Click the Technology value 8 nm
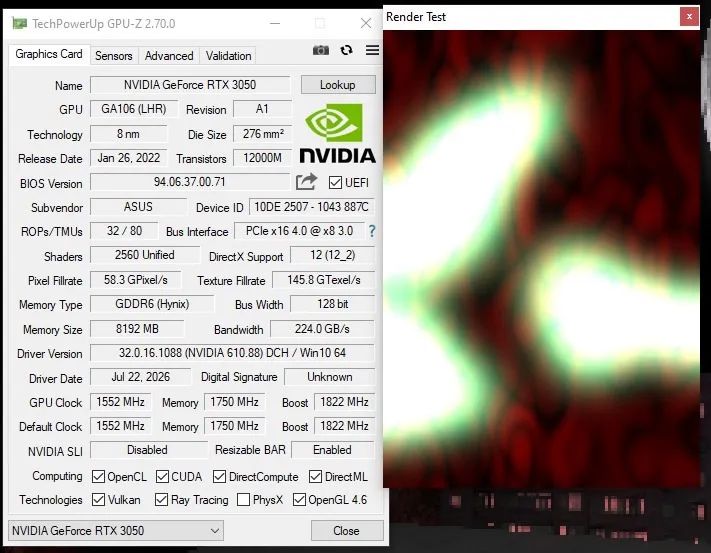 pos(128,134)
